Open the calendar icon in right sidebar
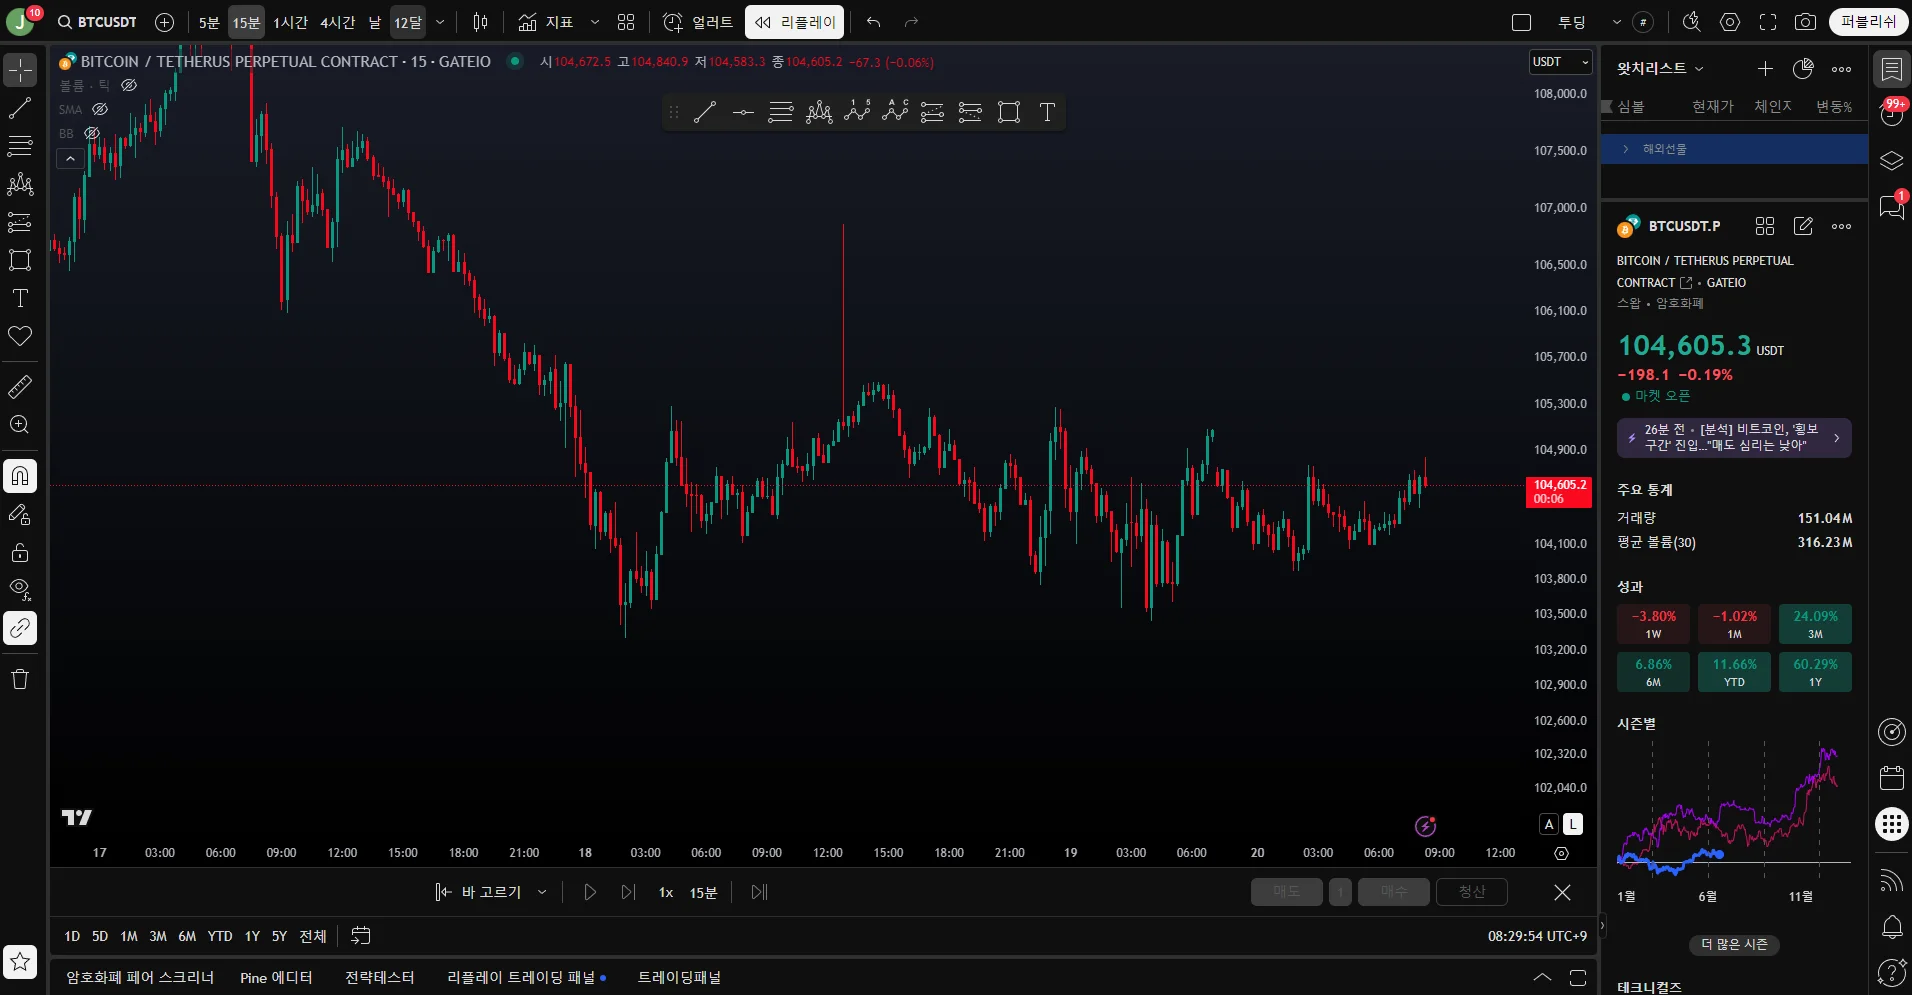The width and height of the screenshot is (1912, 995). pos(1891,777)
